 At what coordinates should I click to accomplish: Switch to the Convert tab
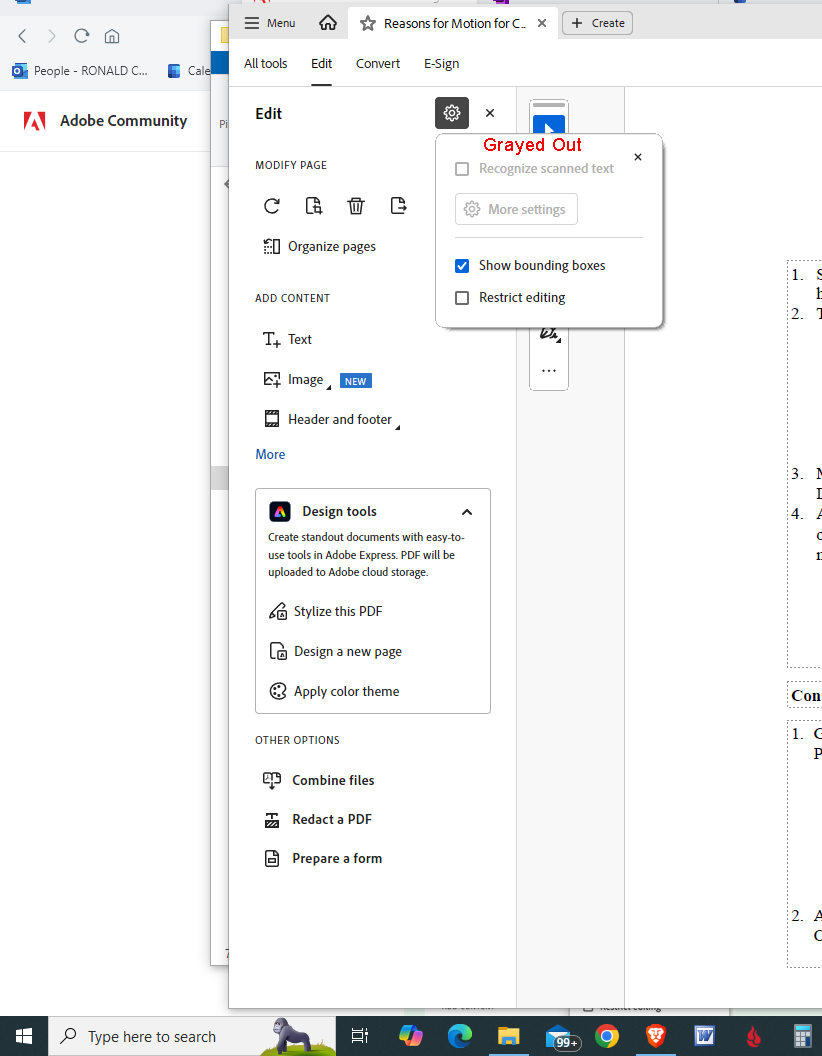click(377, 63)
